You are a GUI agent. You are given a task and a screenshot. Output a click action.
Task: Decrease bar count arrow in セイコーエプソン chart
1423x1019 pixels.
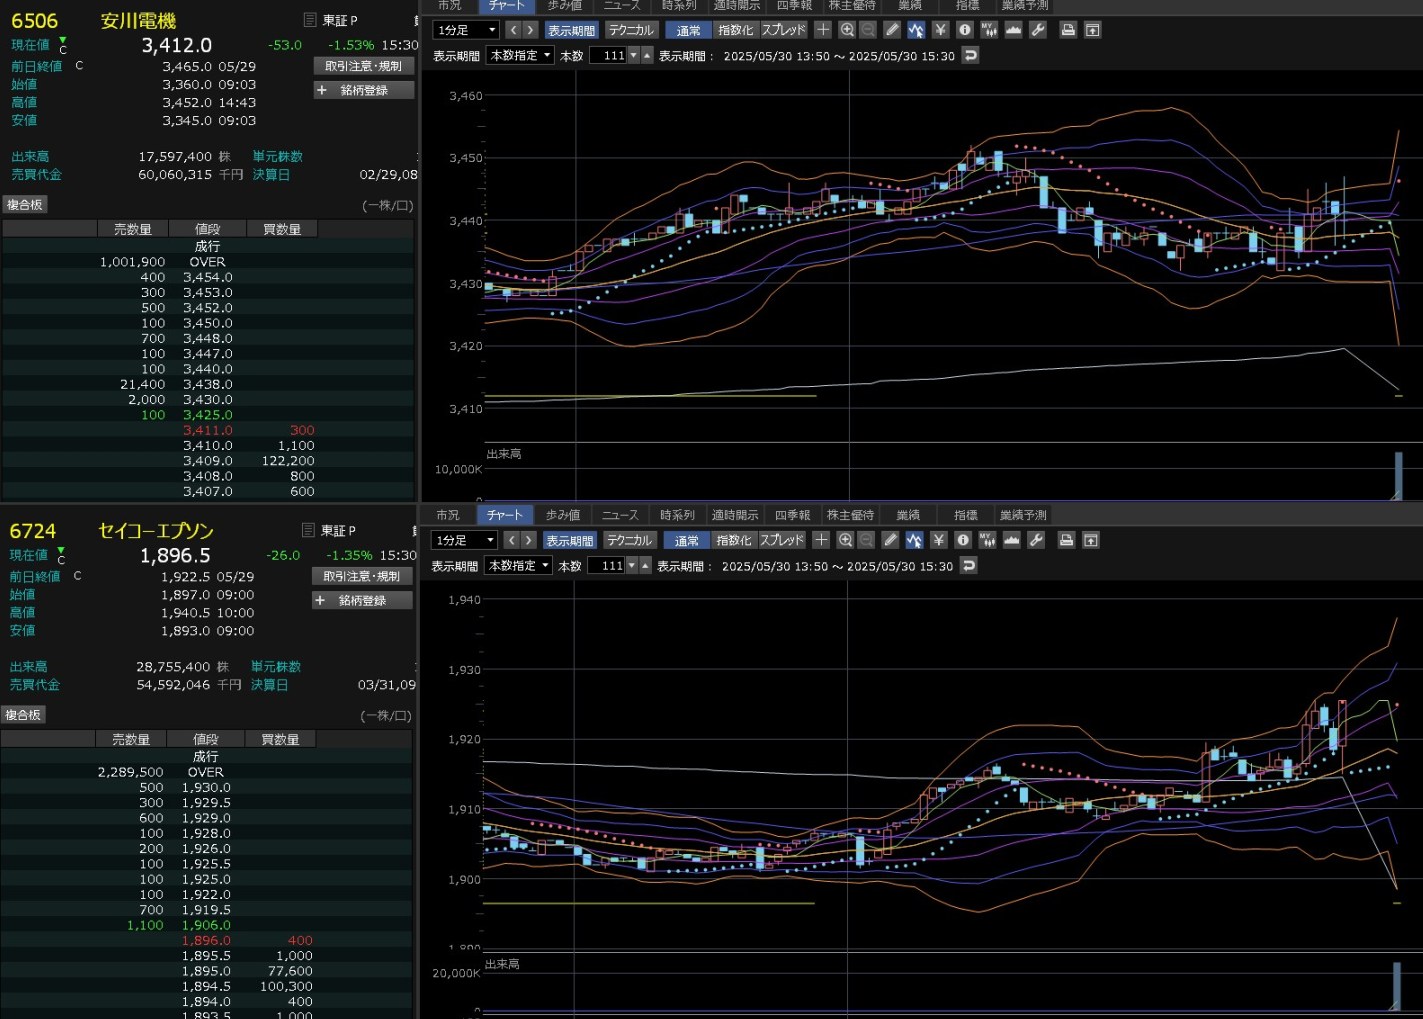631,565
